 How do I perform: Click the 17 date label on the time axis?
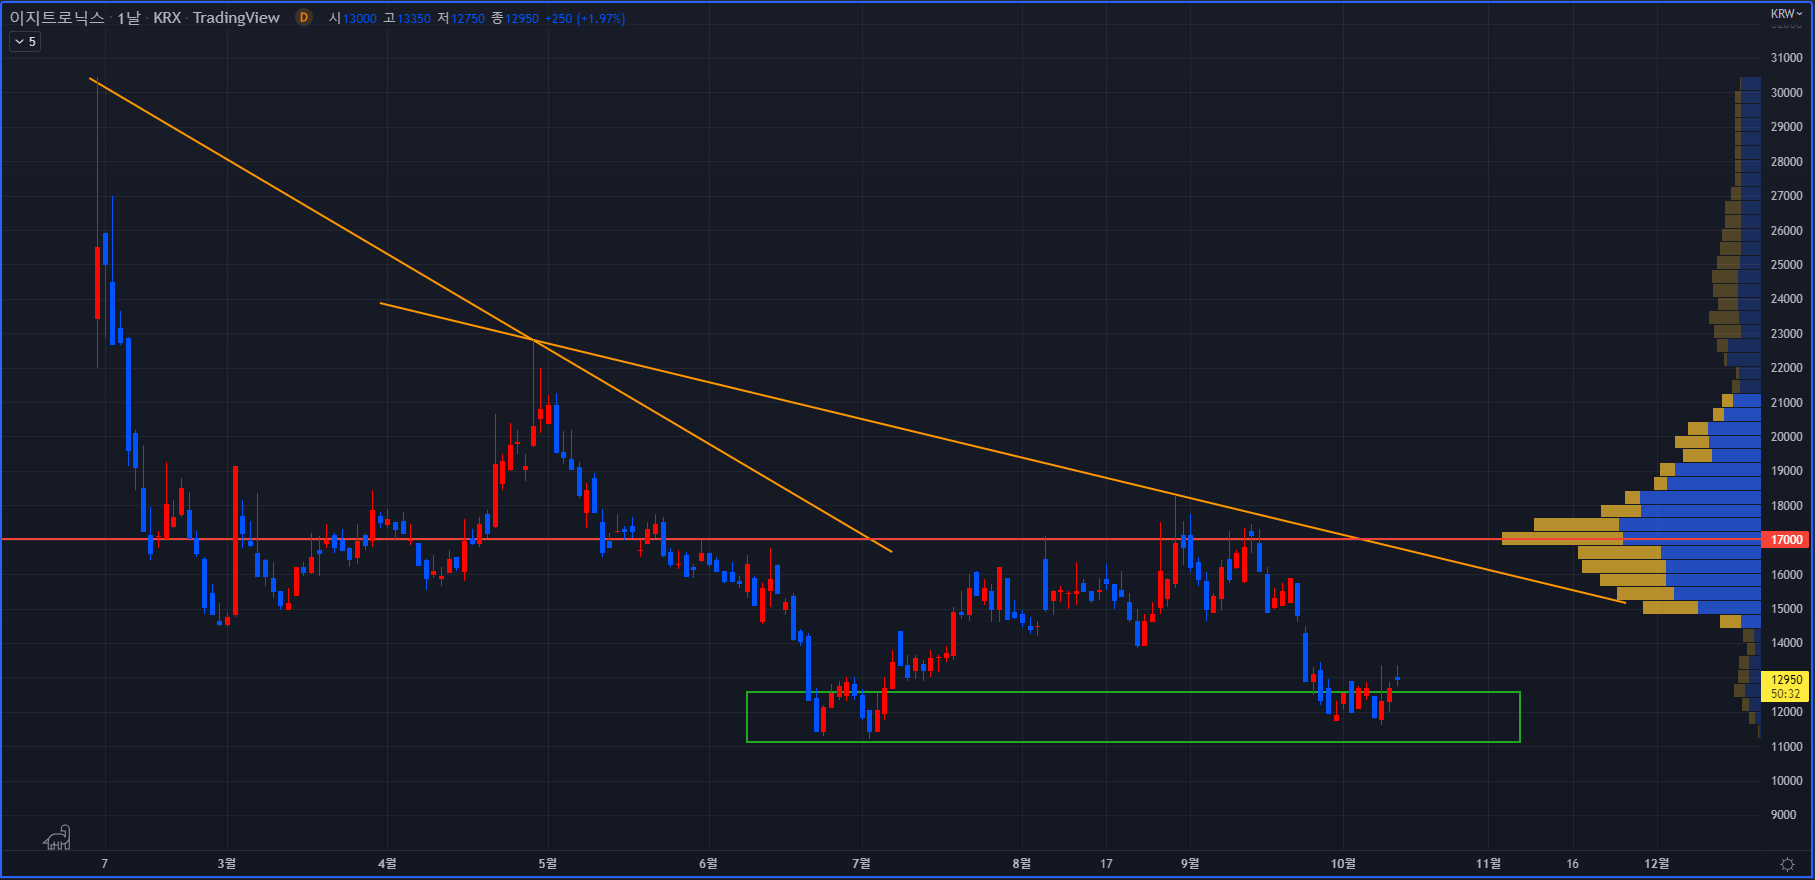tap(1106, 863)
